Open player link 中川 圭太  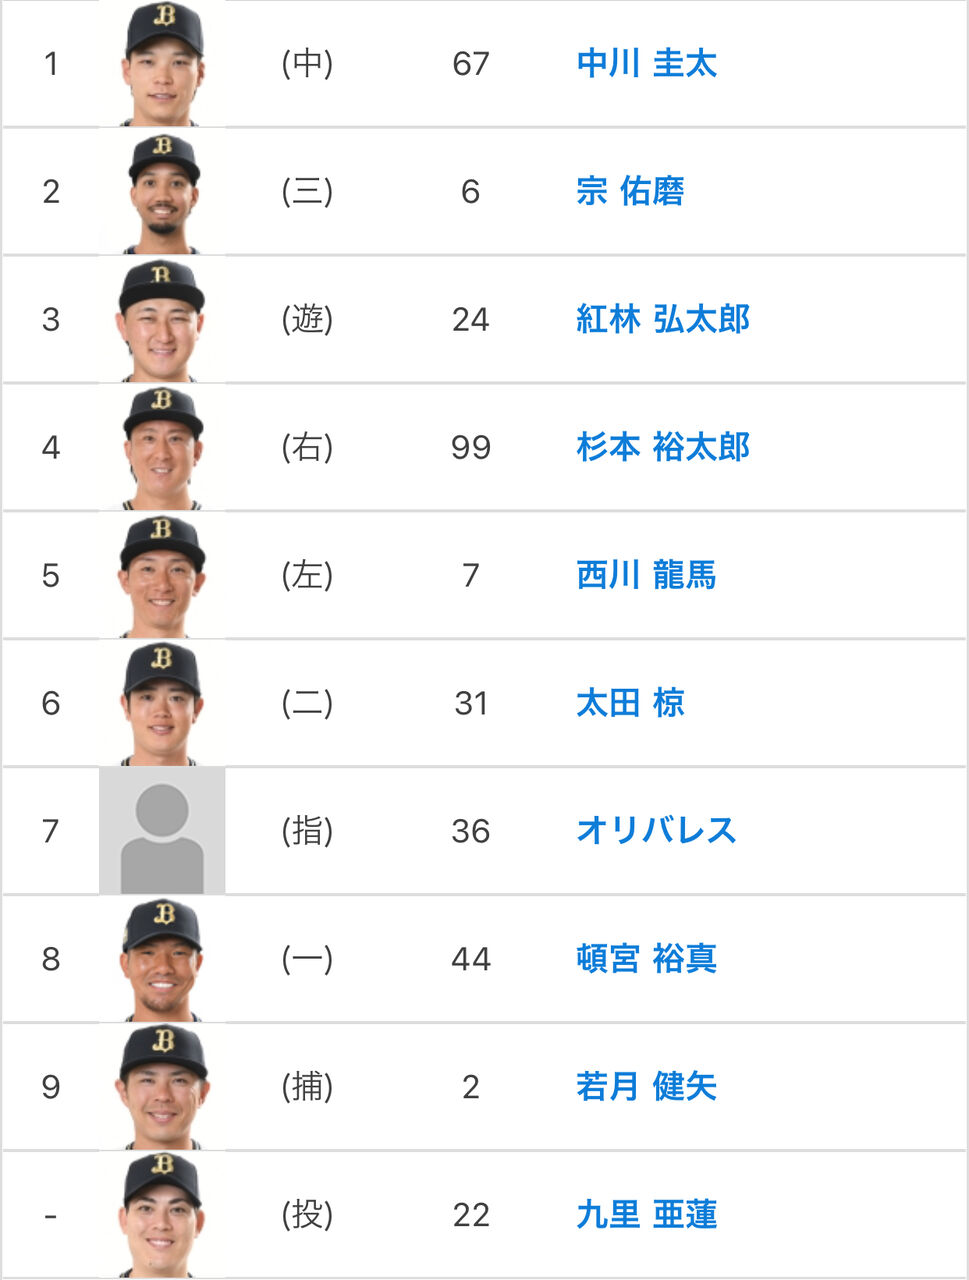pyautogui.click(x=647, y=64)
